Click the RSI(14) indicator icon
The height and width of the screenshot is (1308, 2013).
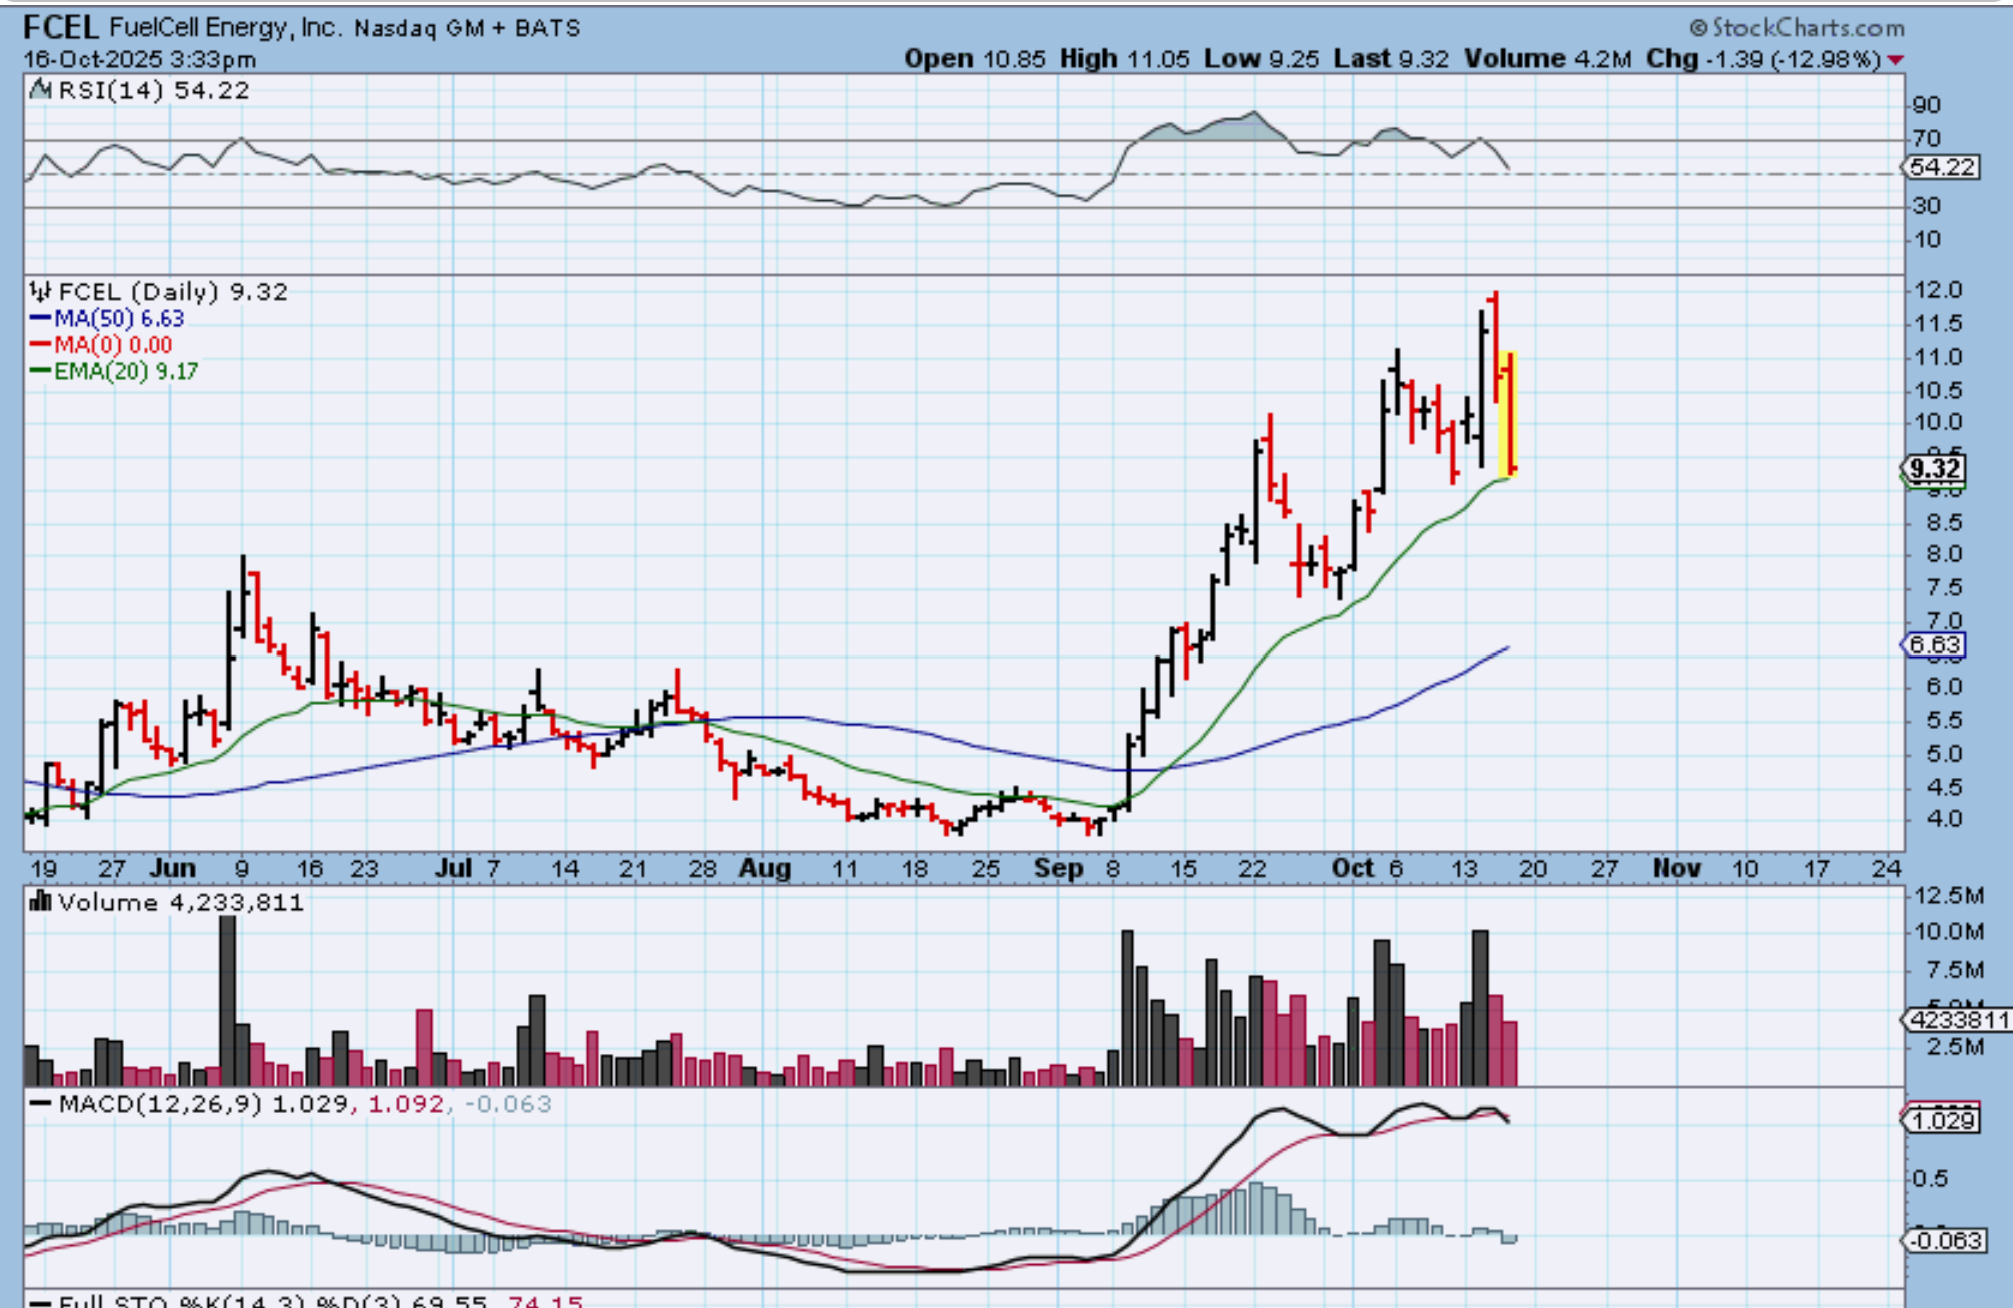tap(40, 90)
